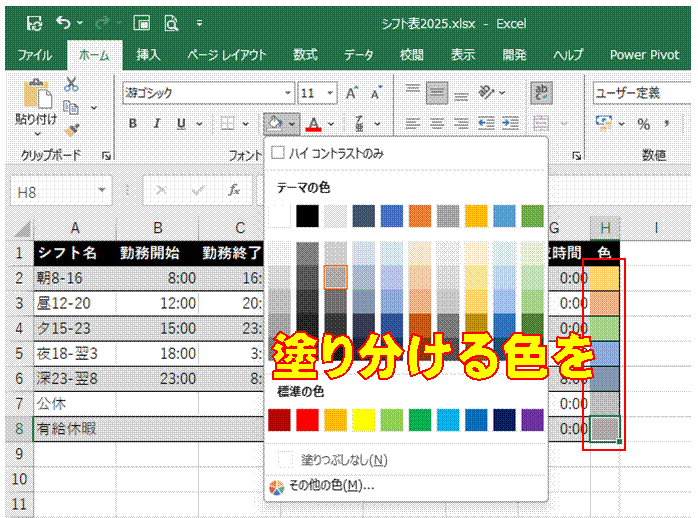Open clipboard pane dialog launcher
The height and width of the screenshot is (518, 698).
(106, 155)
